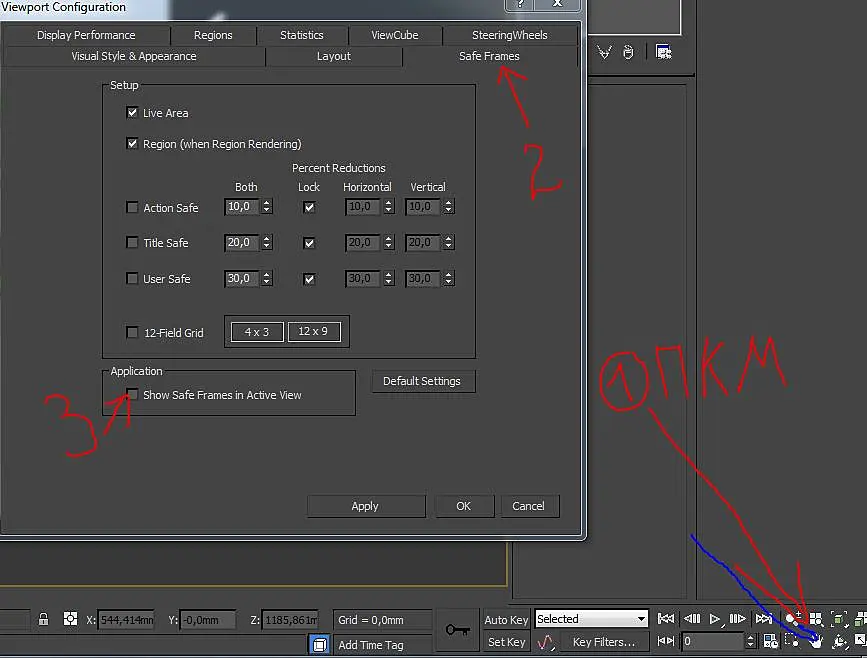
Task: Open default tangent curve icon beside Set Key
Action: click(546, 642)
